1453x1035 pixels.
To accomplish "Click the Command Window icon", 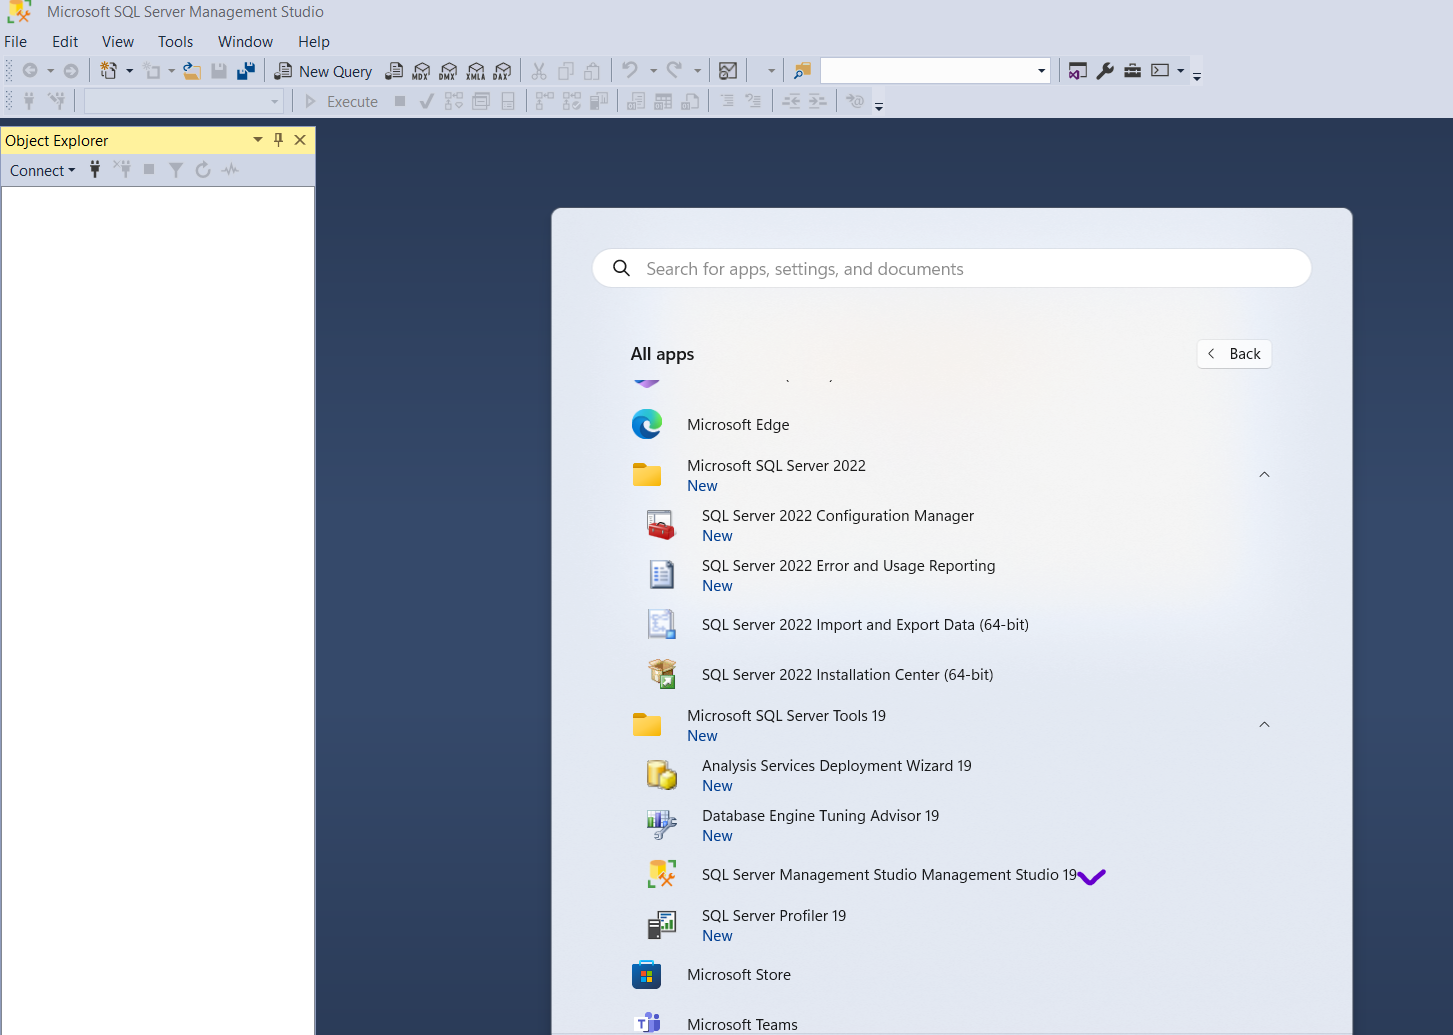I will click(x=1160, y=71).
